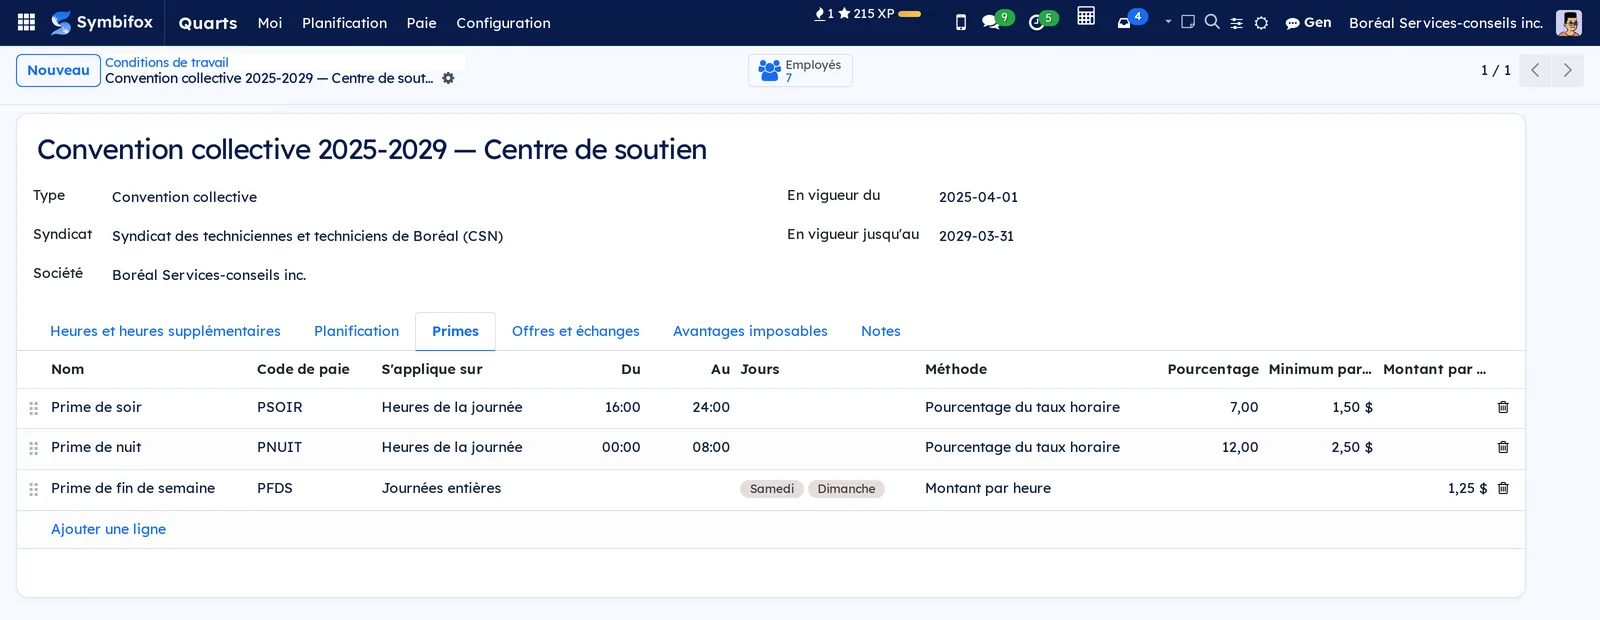Open the sliders settings icon
1600x620 pixels.
click(x=1237, y=23)
